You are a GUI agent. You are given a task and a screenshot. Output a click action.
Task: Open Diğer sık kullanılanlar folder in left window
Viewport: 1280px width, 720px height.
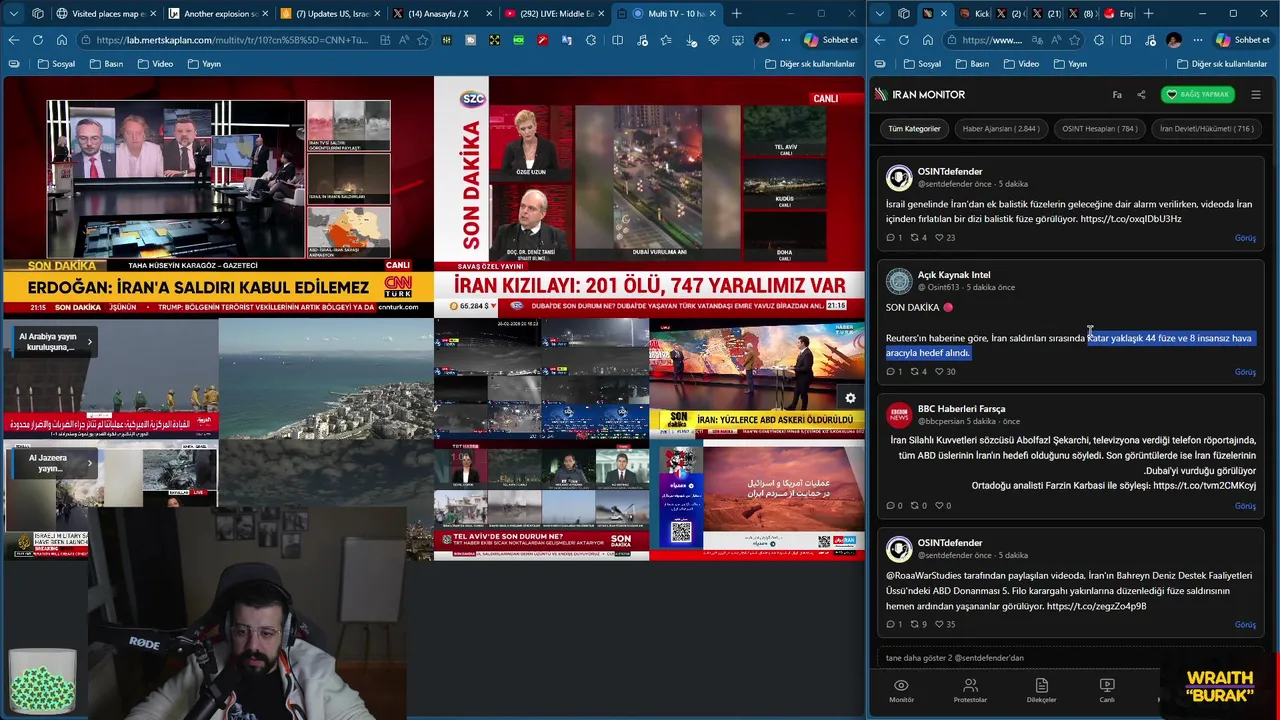(x=810, y=64)
